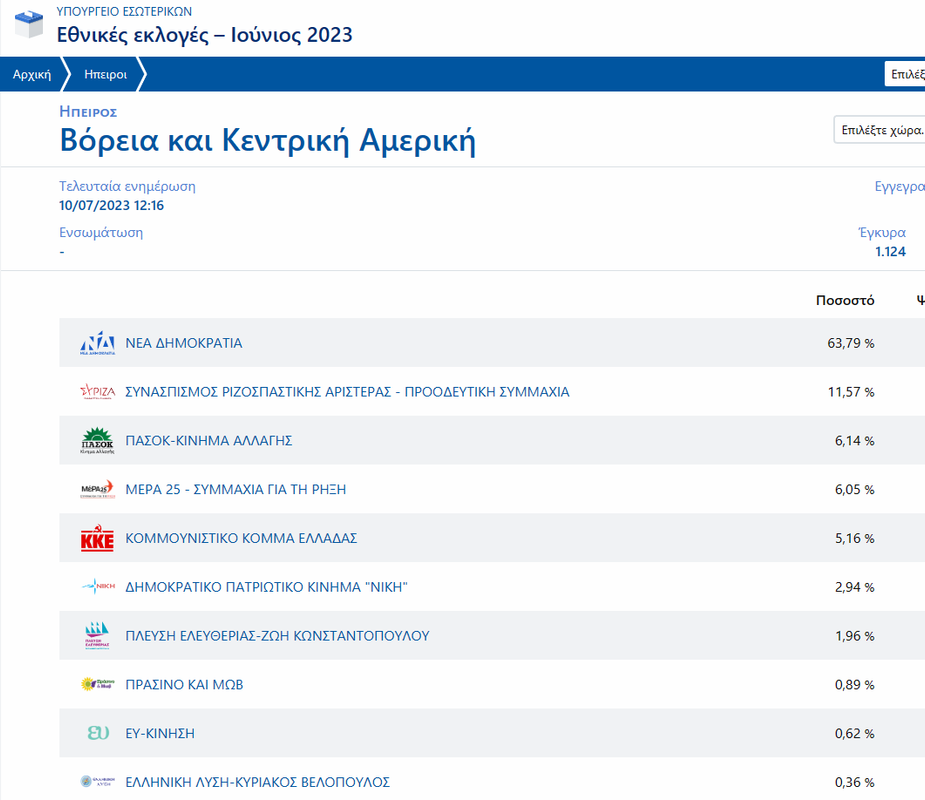Click the Εθνικές εκλογές – Ιούνιος 2023 title
The image size is (925, 800).
click(204, 35)
